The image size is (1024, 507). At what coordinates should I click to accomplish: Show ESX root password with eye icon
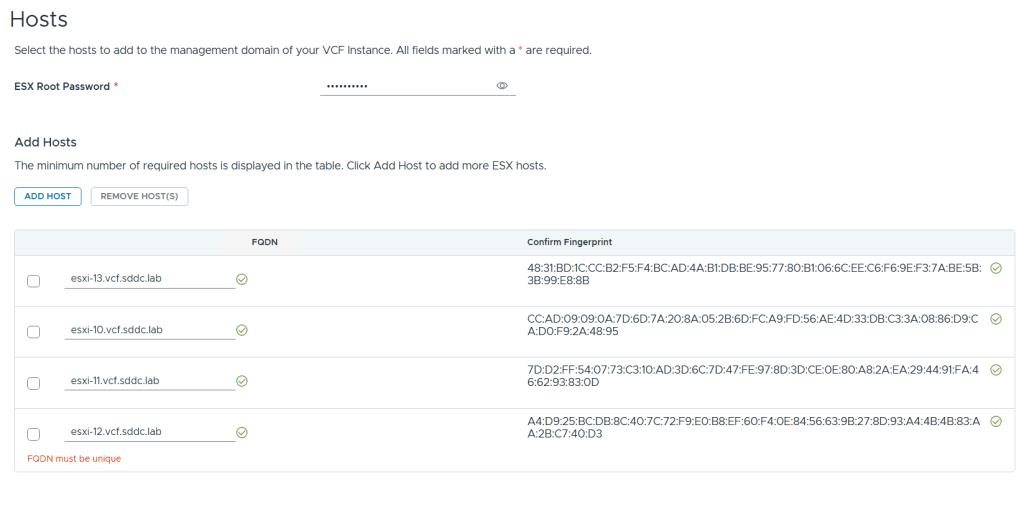point(503,86)
